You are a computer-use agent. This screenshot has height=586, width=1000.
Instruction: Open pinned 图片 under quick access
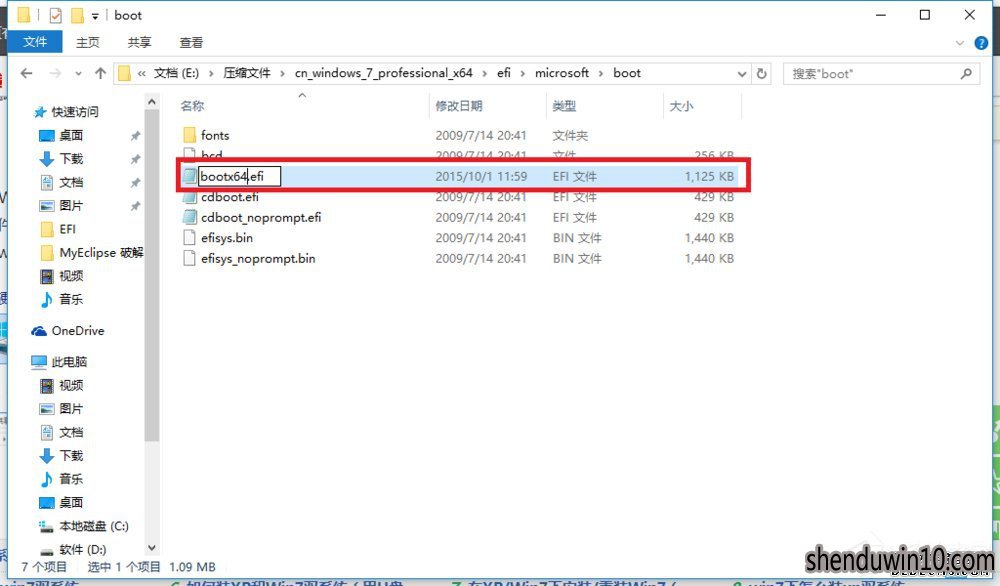[x=71, y=205]
